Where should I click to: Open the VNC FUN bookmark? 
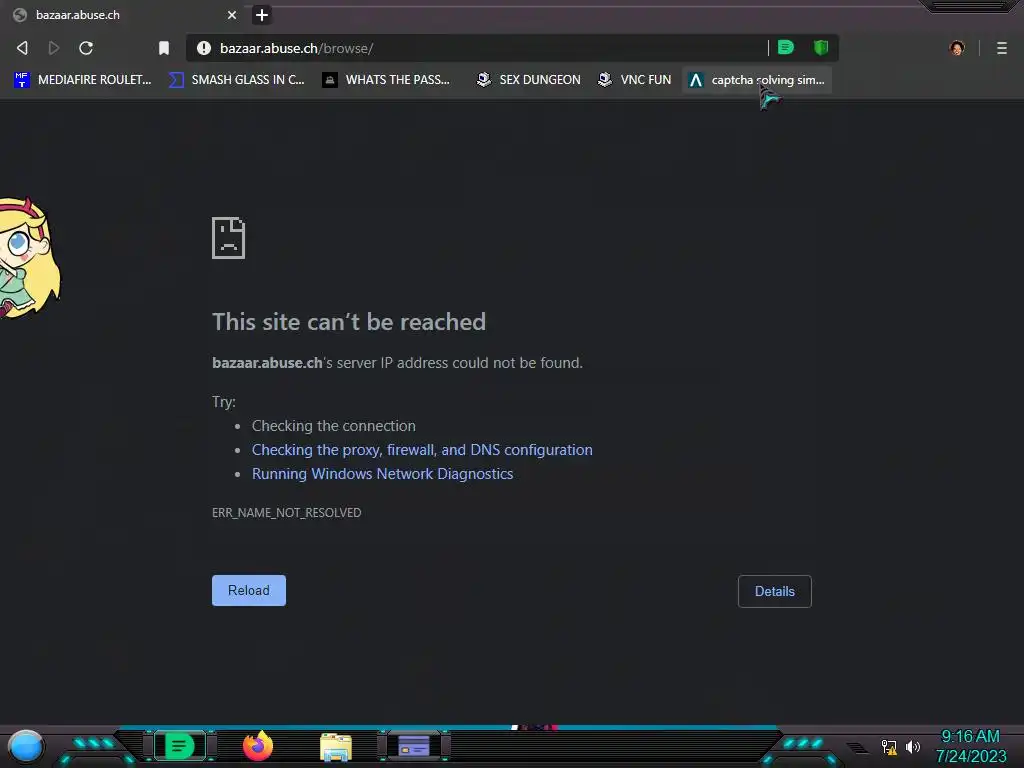coord(634,80)
